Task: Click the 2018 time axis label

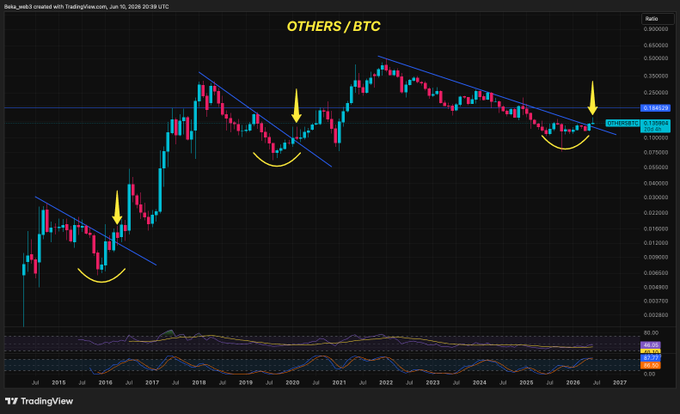Action: [199, 382]
